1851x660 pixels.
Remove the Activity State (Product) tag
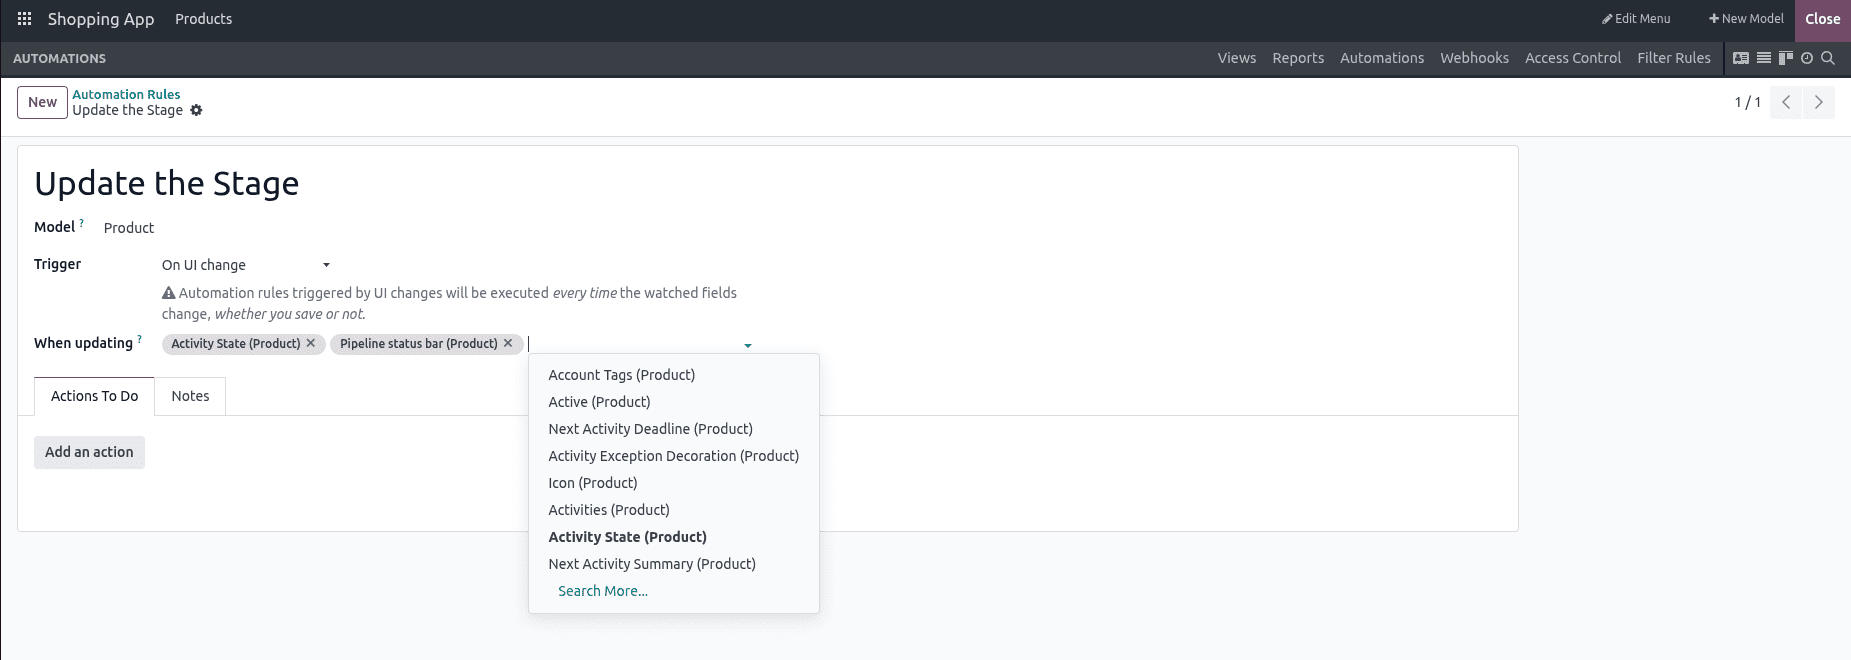(311, 343)
